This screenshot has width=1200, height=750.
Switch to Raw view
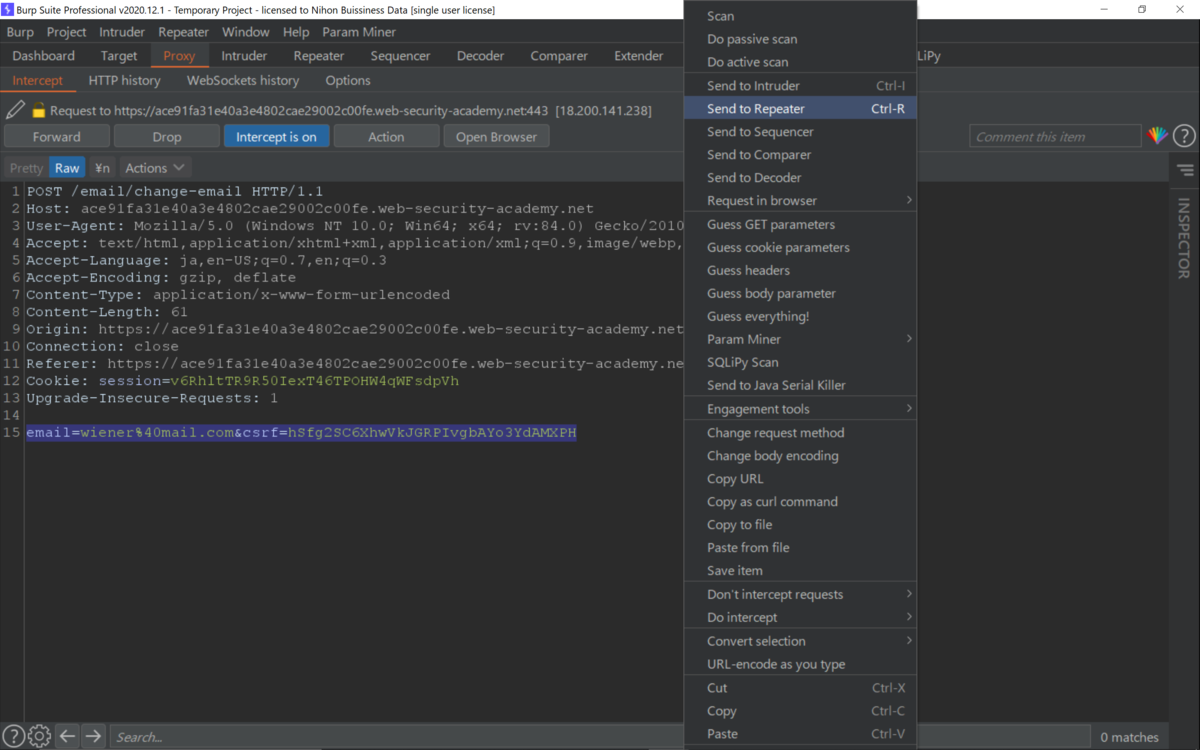coord(67,168)
